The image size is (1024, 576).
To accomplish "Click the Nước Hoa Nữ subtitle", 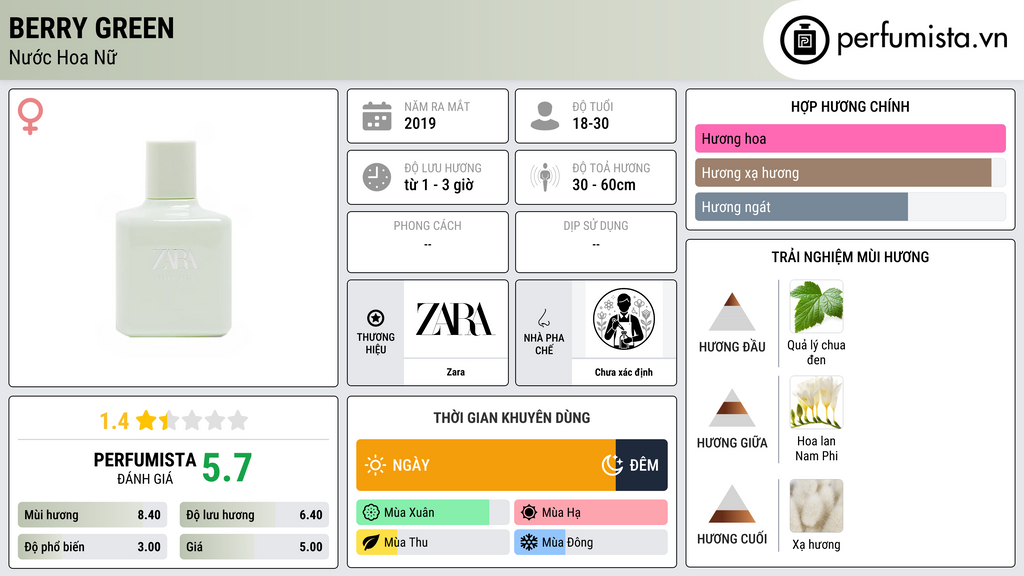I will pos(63,57).
